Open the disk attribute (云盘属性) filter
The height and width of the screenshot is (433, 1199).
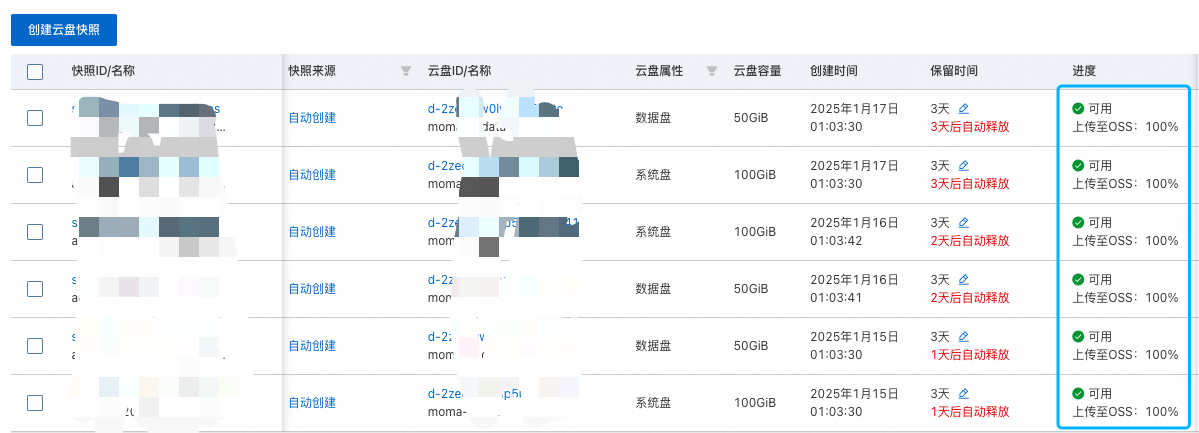711,71
